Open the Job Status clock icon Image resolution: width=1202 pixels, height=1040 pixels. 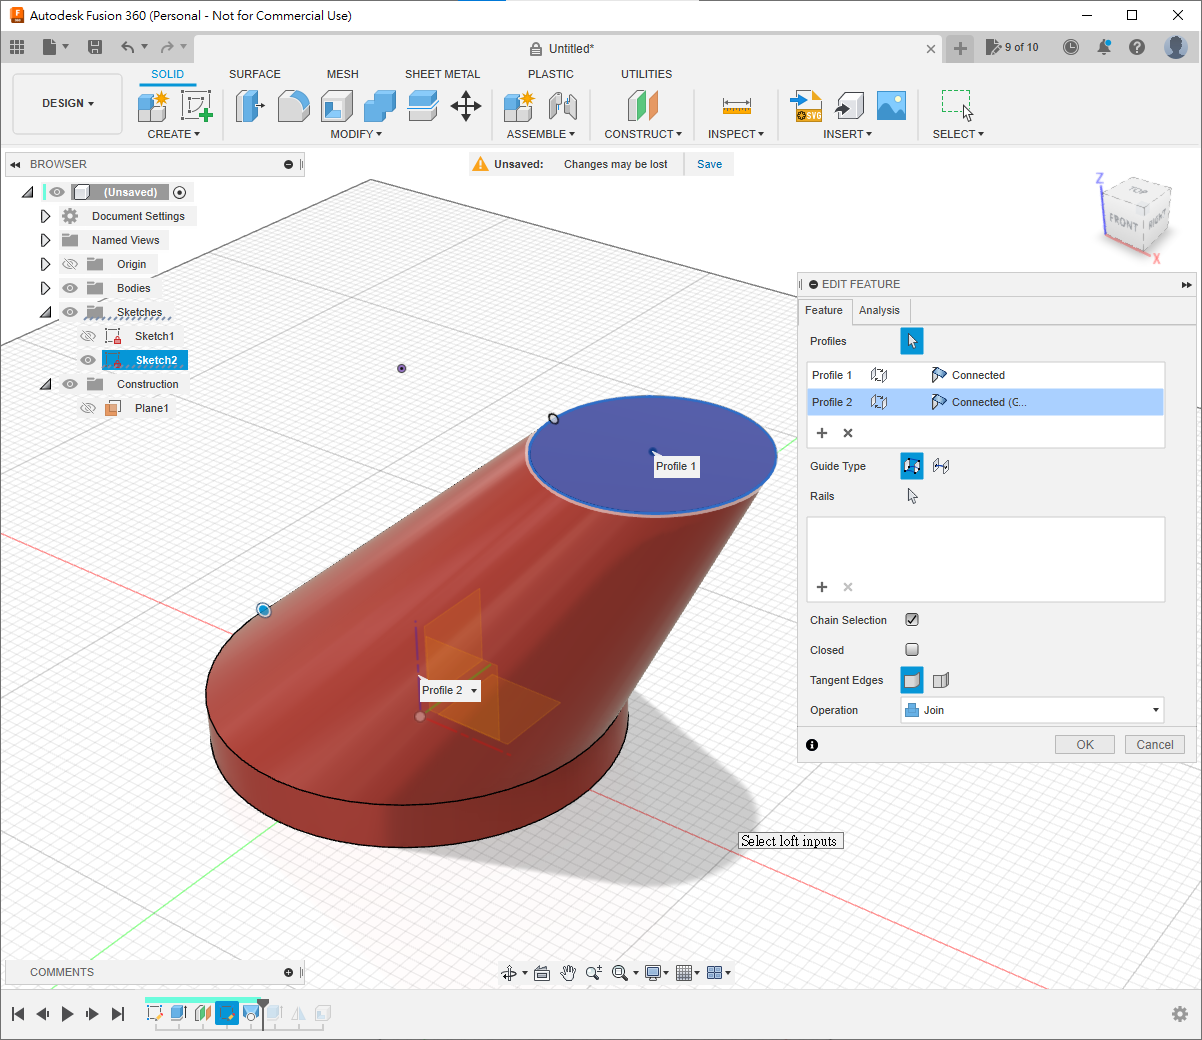[x=1071, y=47]
